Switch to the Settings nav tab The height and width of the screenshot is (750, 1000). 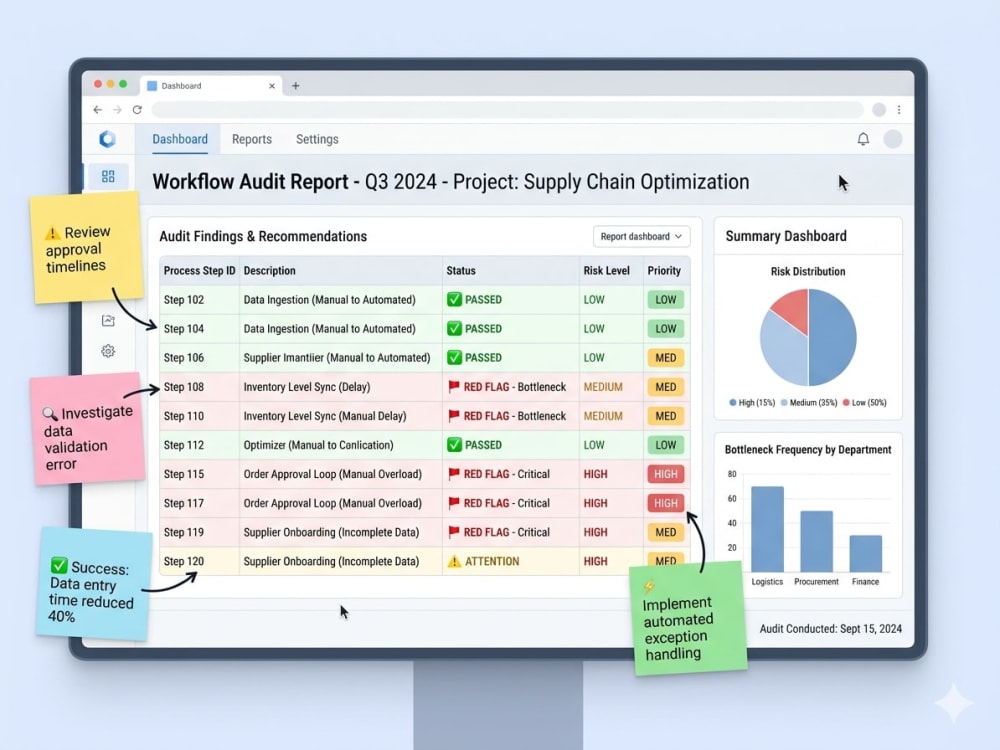point(317,139)
